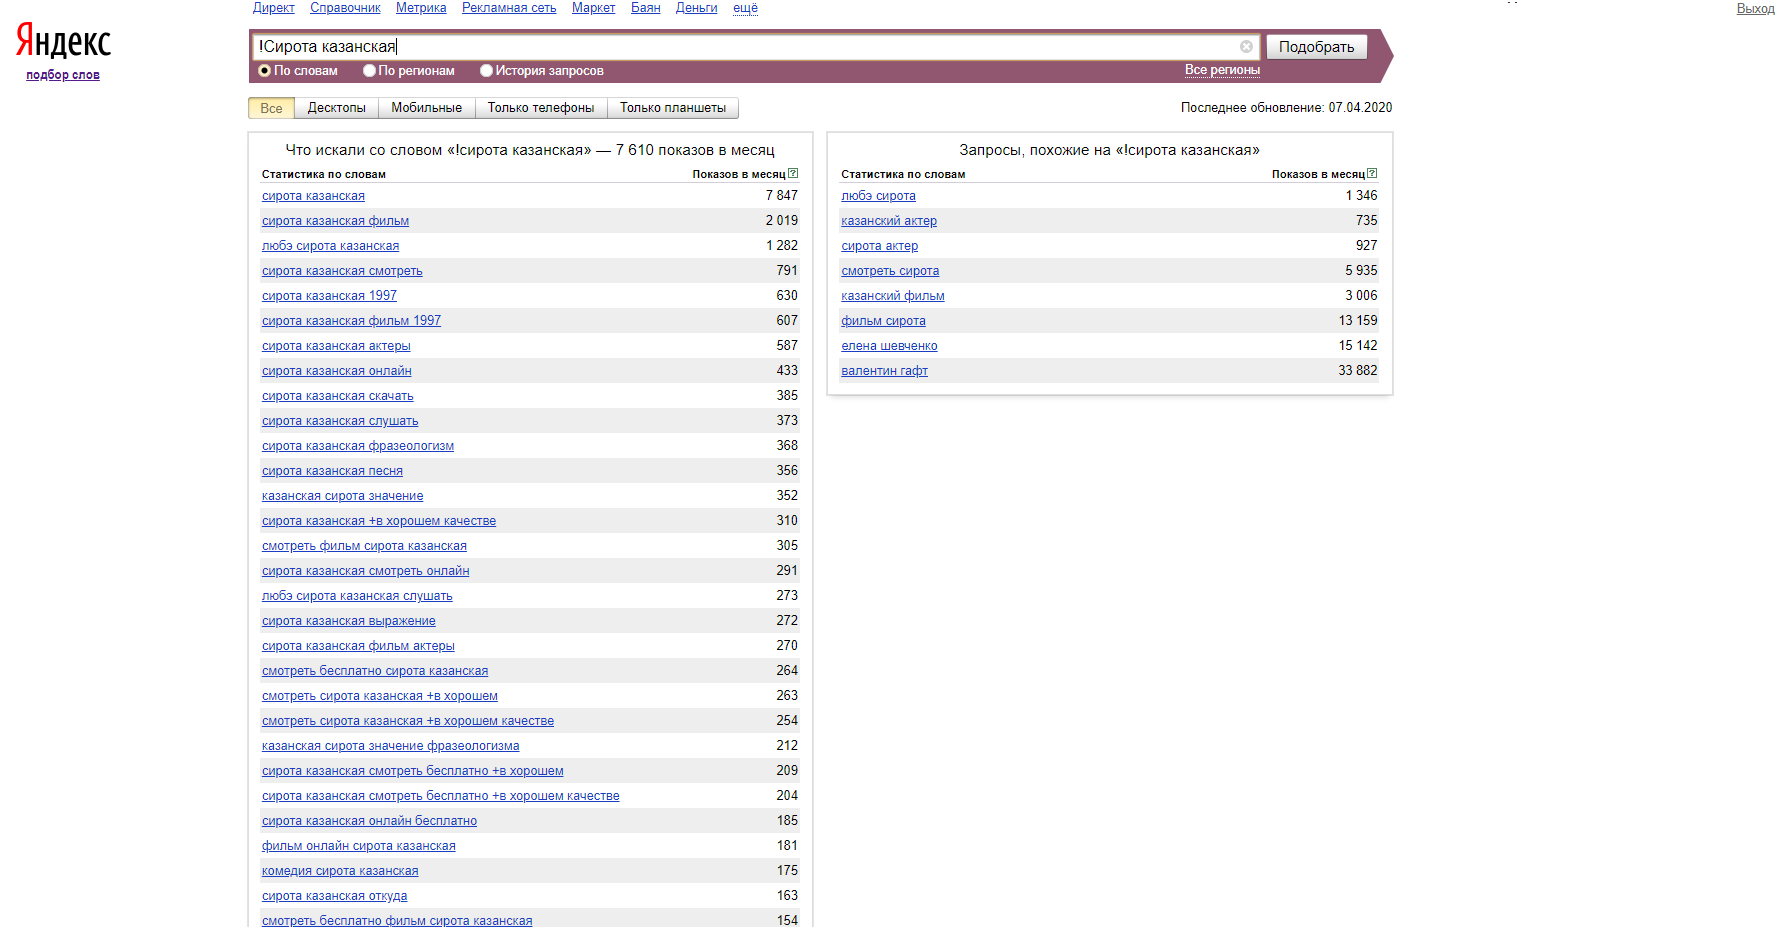Open query 'смотреть бесплатно сирота казанская'
1791x927 pixels.
coord(375,671)
